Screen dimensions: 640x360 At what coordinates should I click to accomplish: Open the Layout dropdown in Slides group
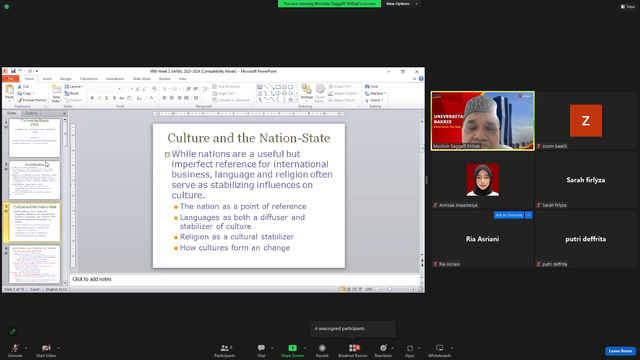pos(74,87)
